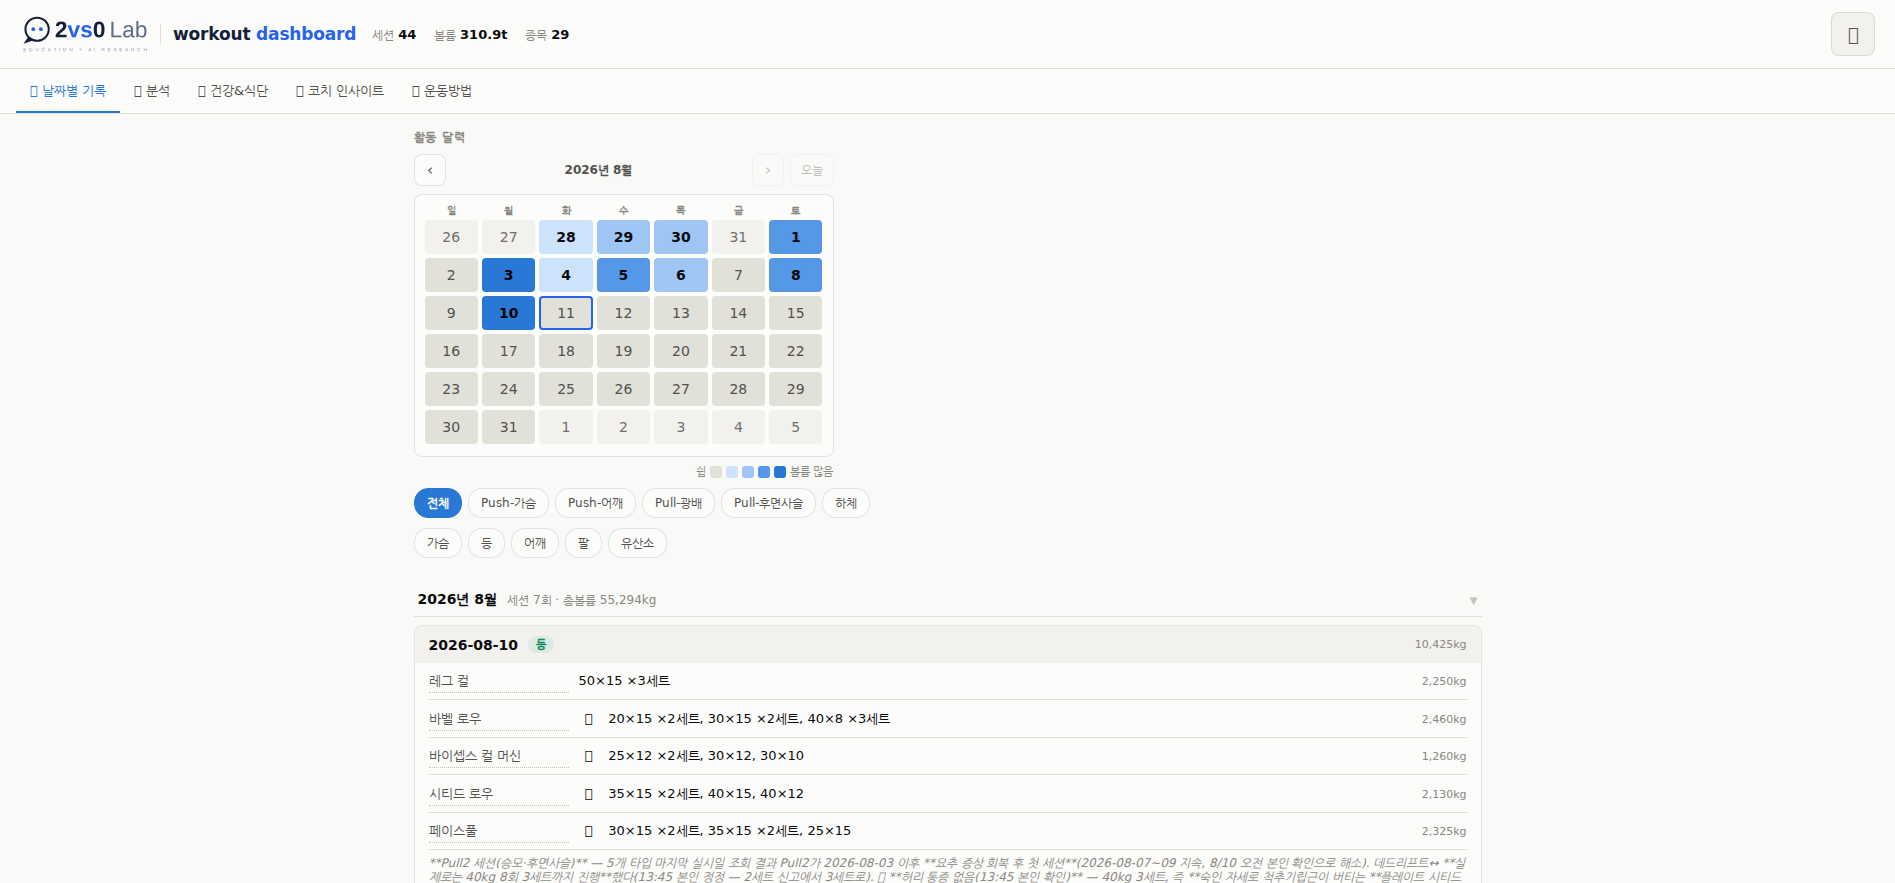Image resolution: width=1895 pixels, height=883 pixels.
Task: Click the workout dashboard title
Action: (265, 34)
